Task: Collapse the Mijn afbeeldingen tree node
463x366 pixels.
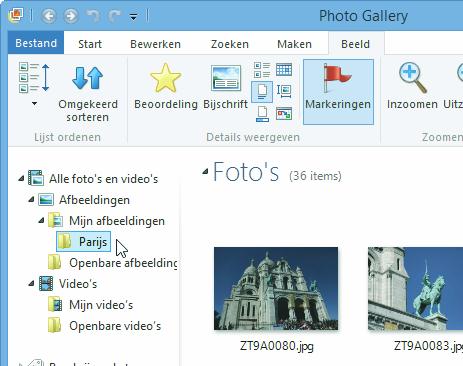Action: click(41, 221)
